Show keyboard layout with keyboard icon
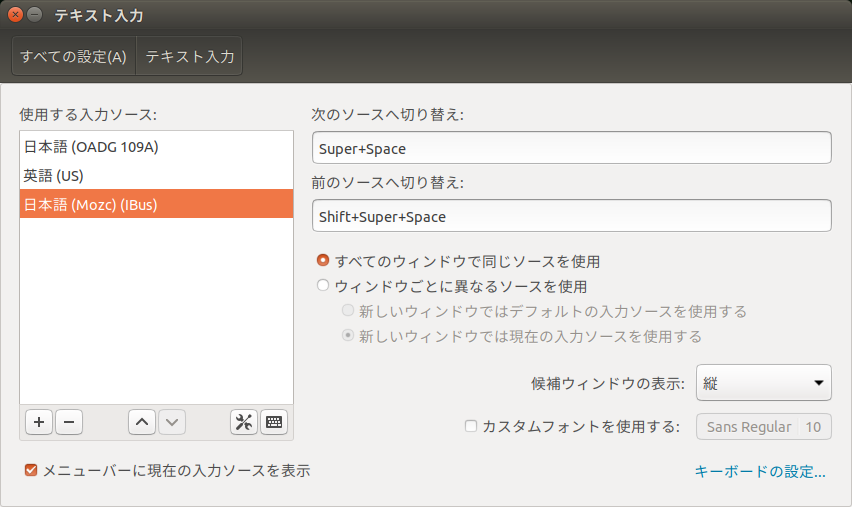The image size is (852, 507). [x=274, y=422]
